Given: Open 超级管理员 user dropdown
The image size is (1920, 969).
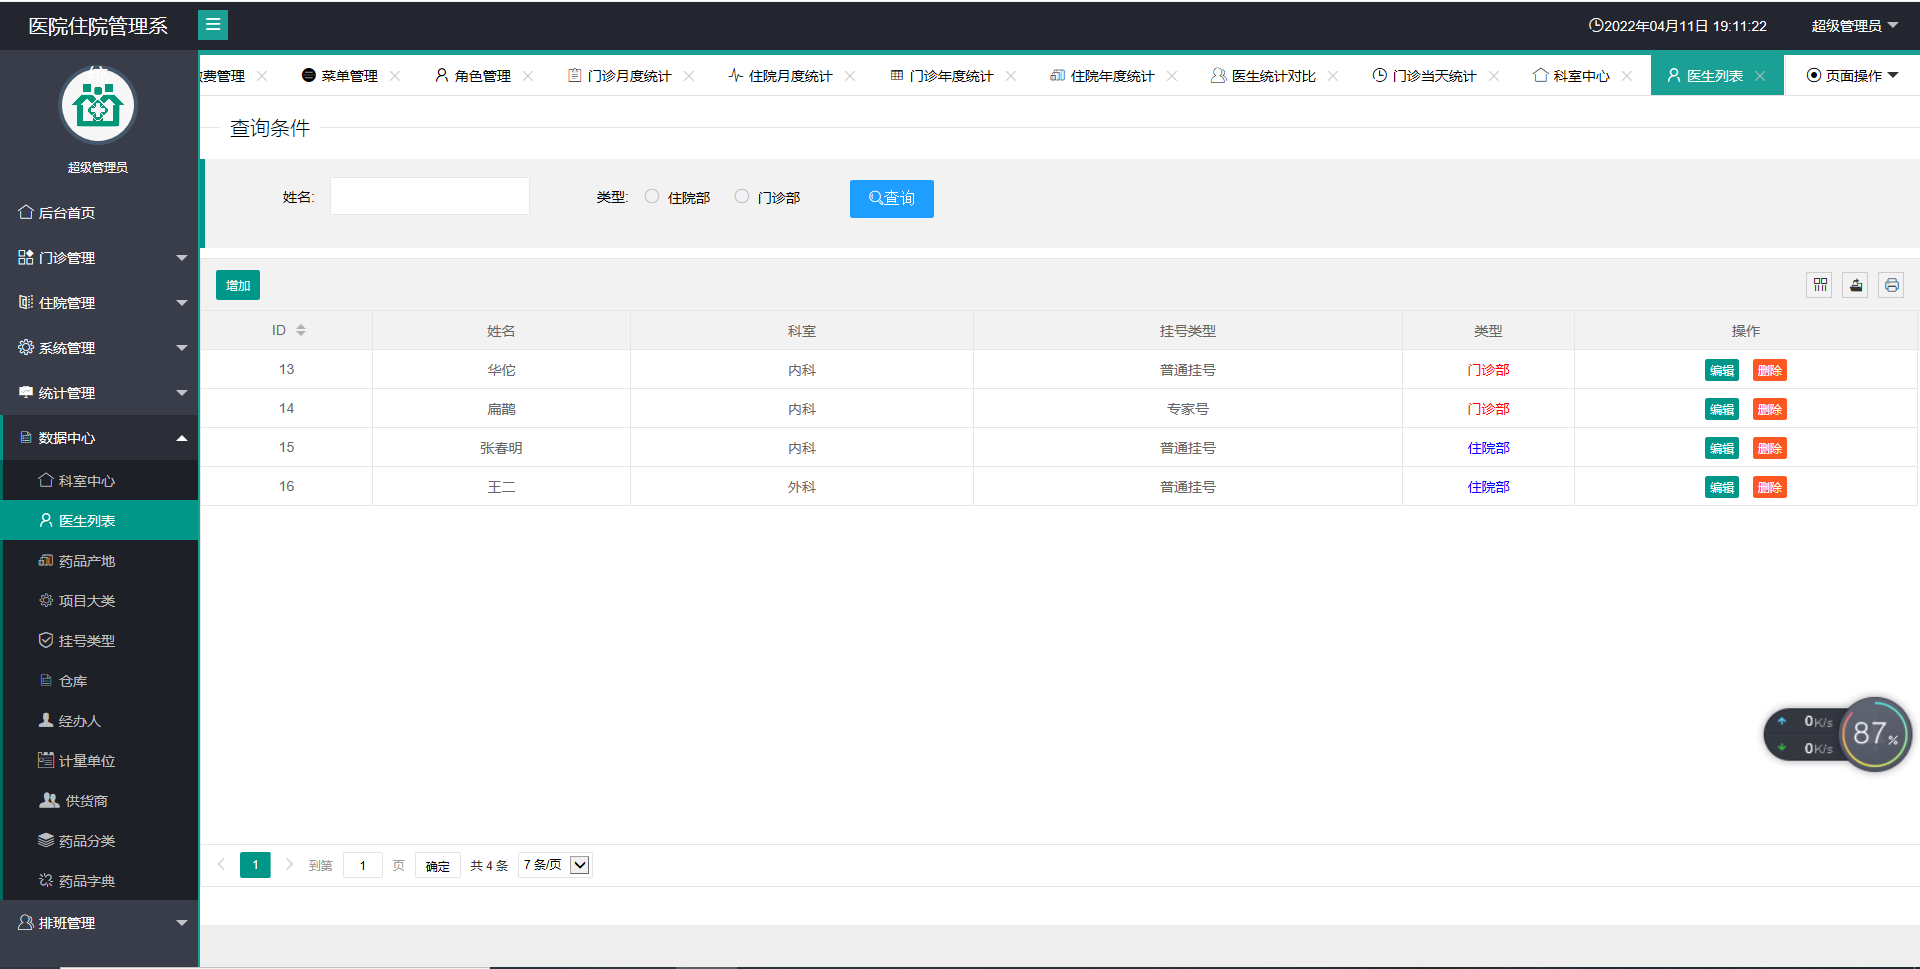Looking at the screenshot, I should coord(1855,26).
